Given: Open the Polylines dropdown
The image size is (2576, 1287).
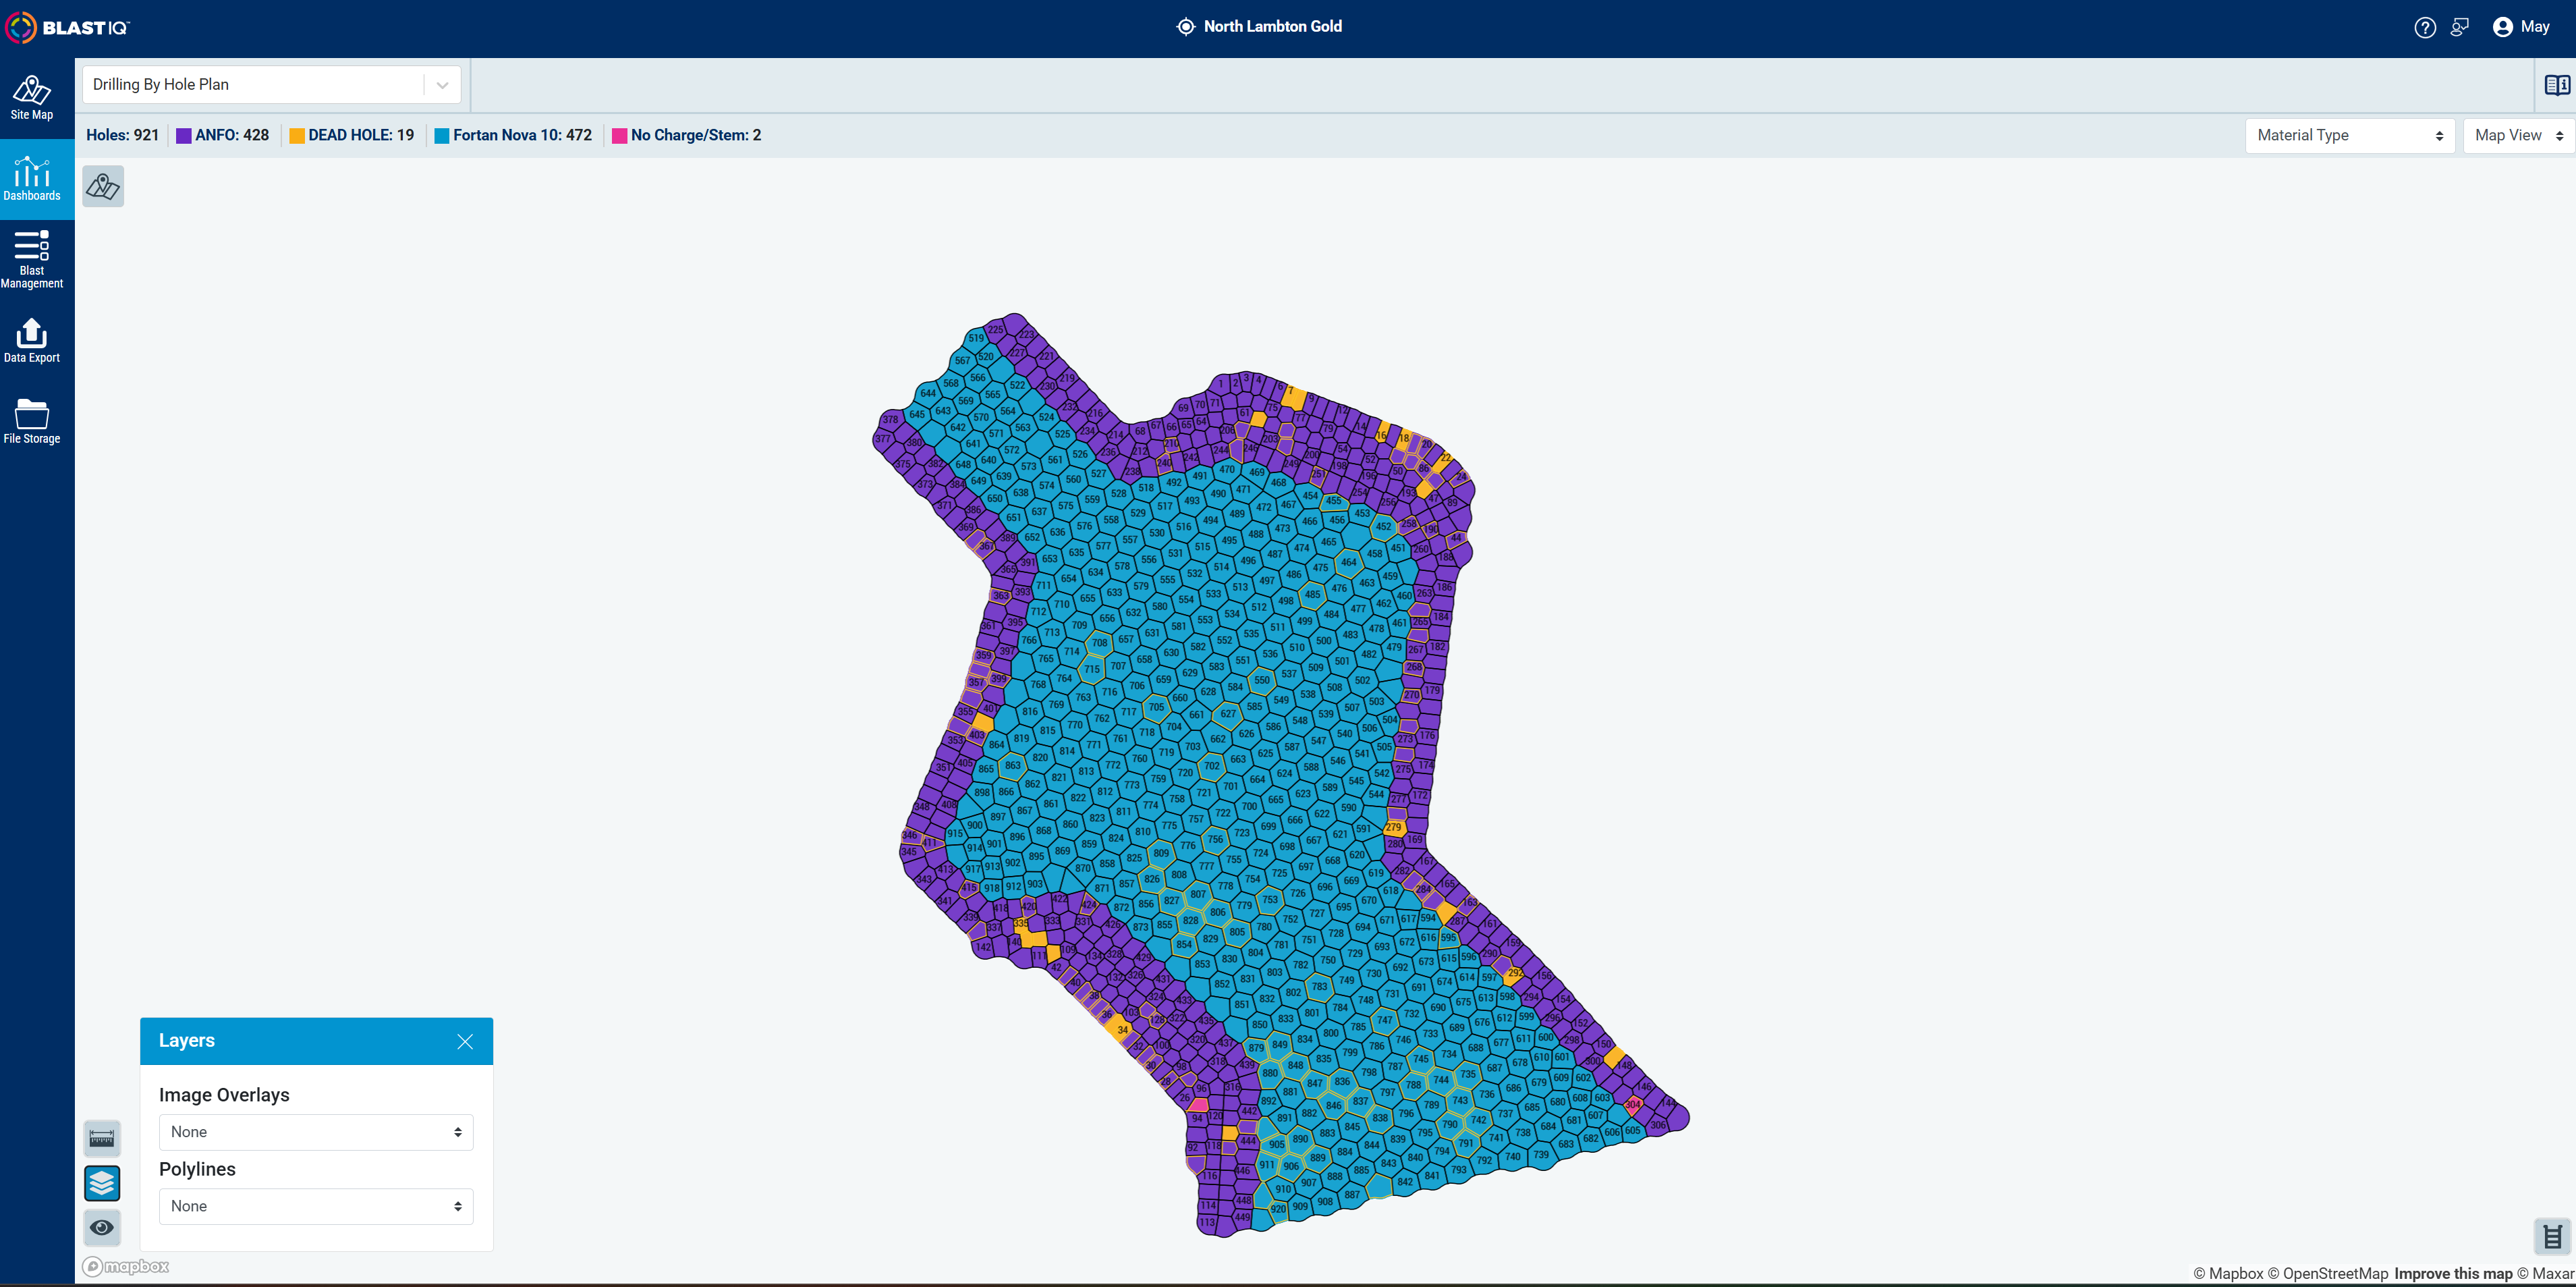Looking at the screenshot, I should 316,1206.
